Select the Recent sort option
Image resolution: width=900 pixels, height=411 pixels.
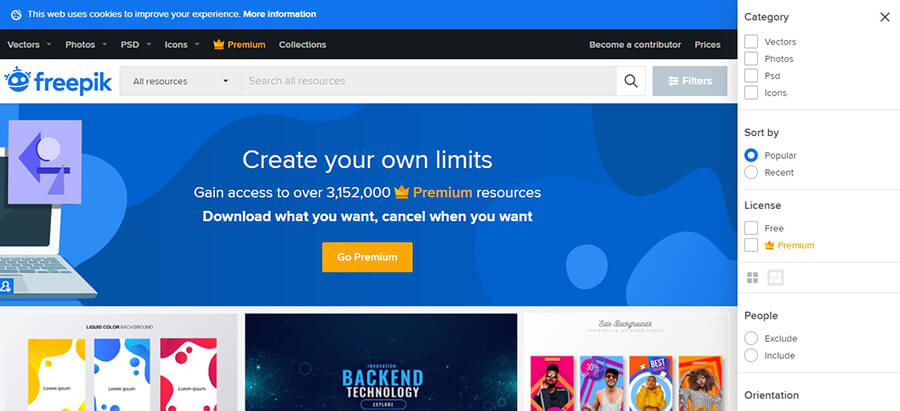click(751, 172)
